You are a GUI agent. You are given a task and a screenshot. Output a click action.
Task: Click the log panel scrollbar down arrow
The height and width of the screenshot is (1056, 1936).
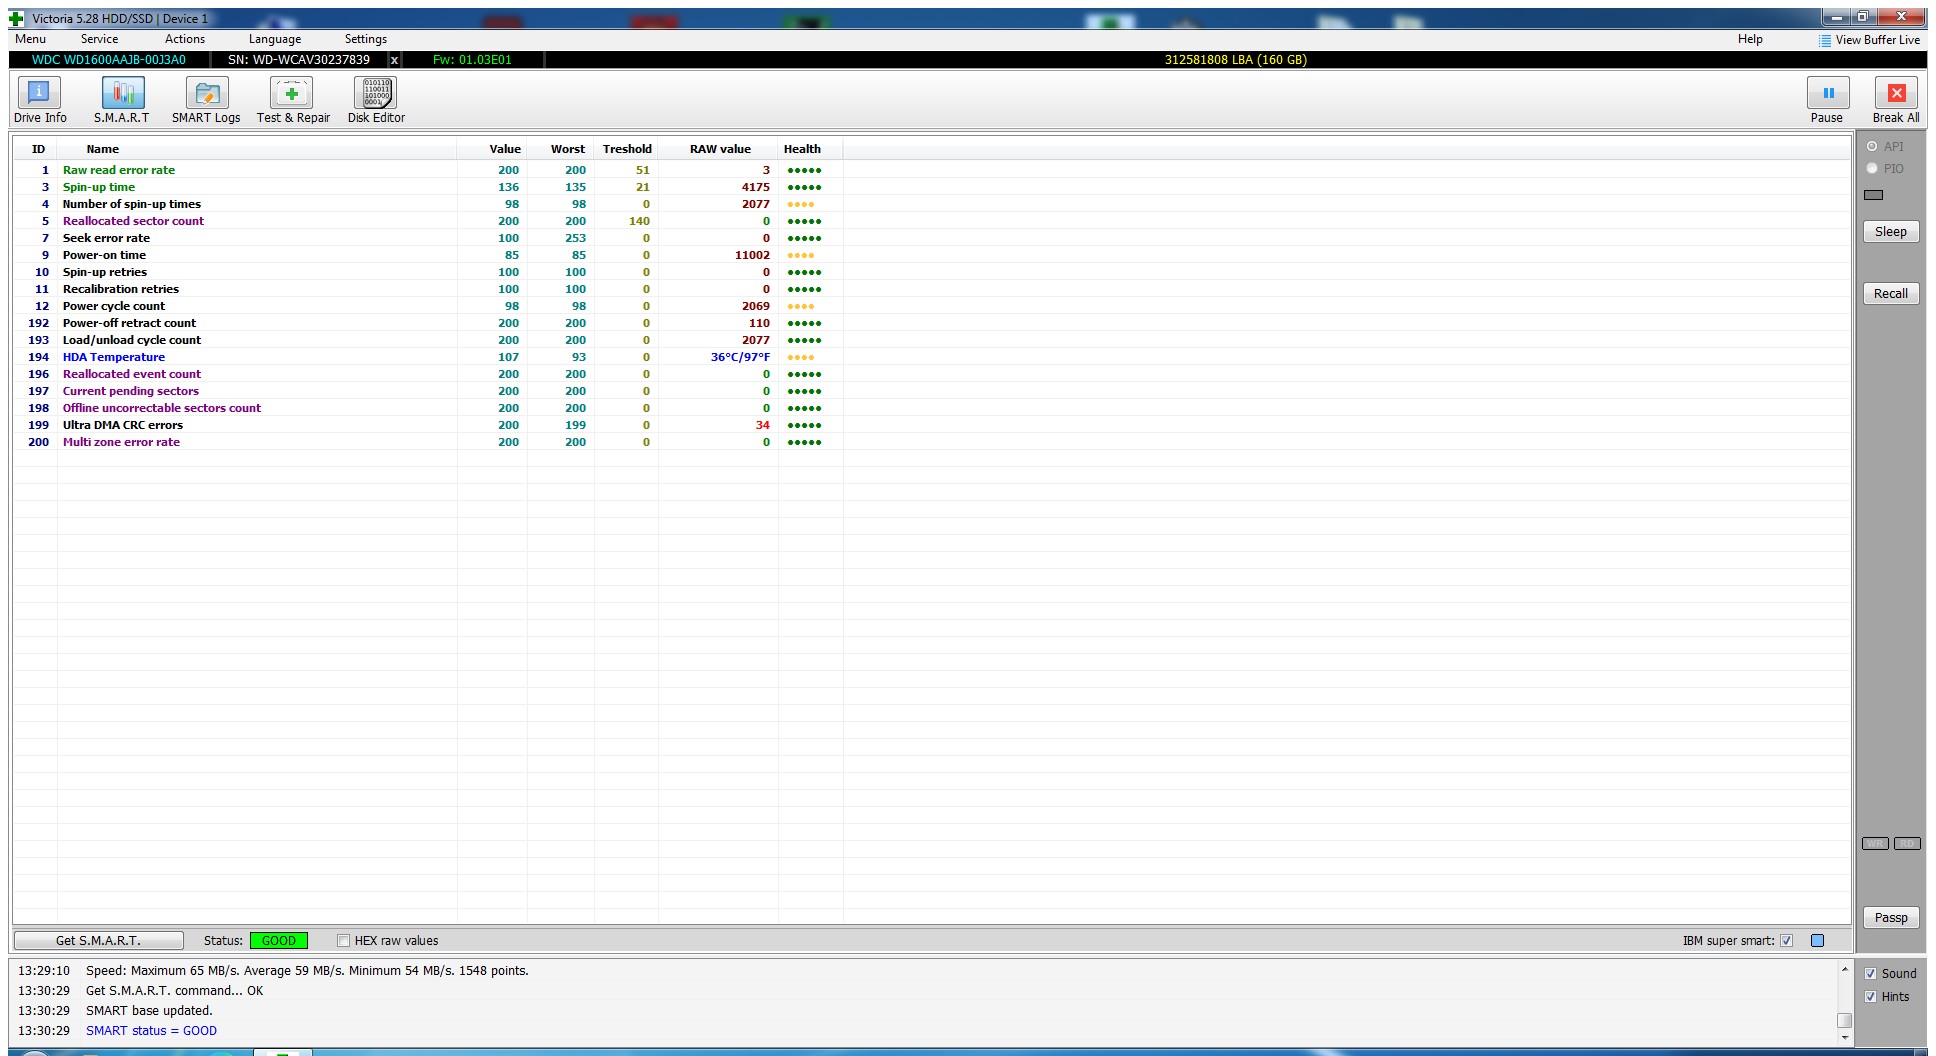click(x=1845, y=1038)
